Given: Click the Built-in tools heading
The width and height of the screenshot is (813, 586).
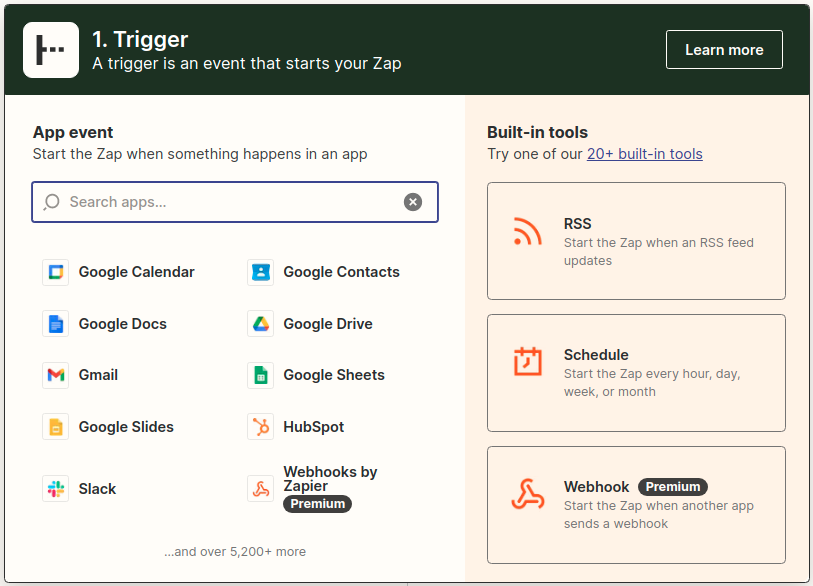Looking at the screenshot, I should pyautogui.click(x=537, y=132).
